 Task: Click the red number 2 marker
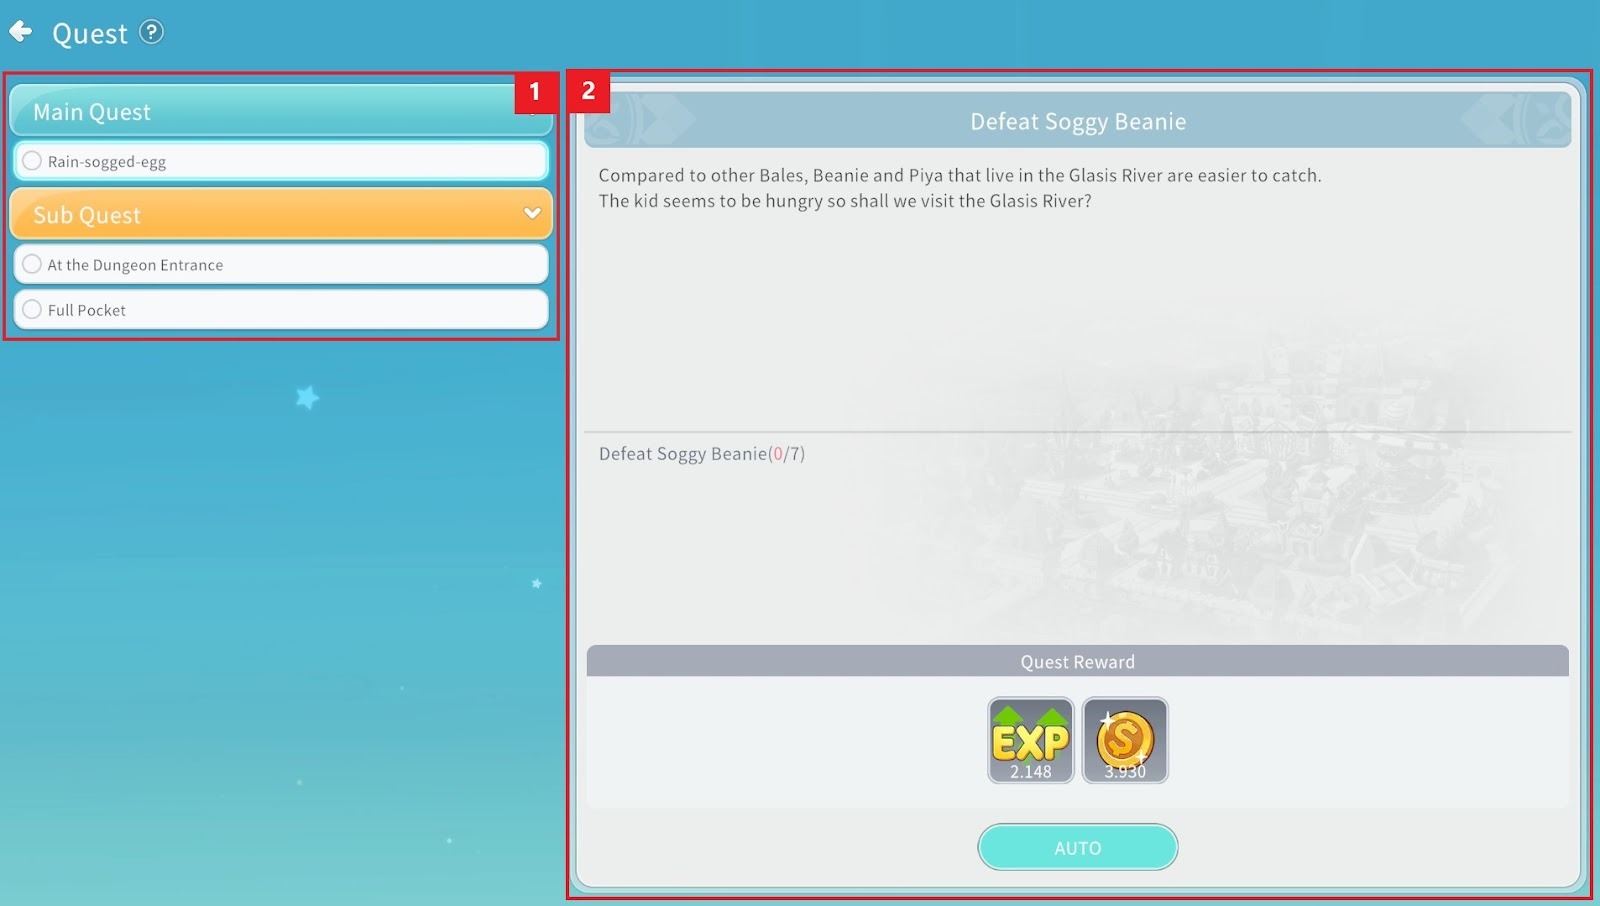[x=588, y=91]
